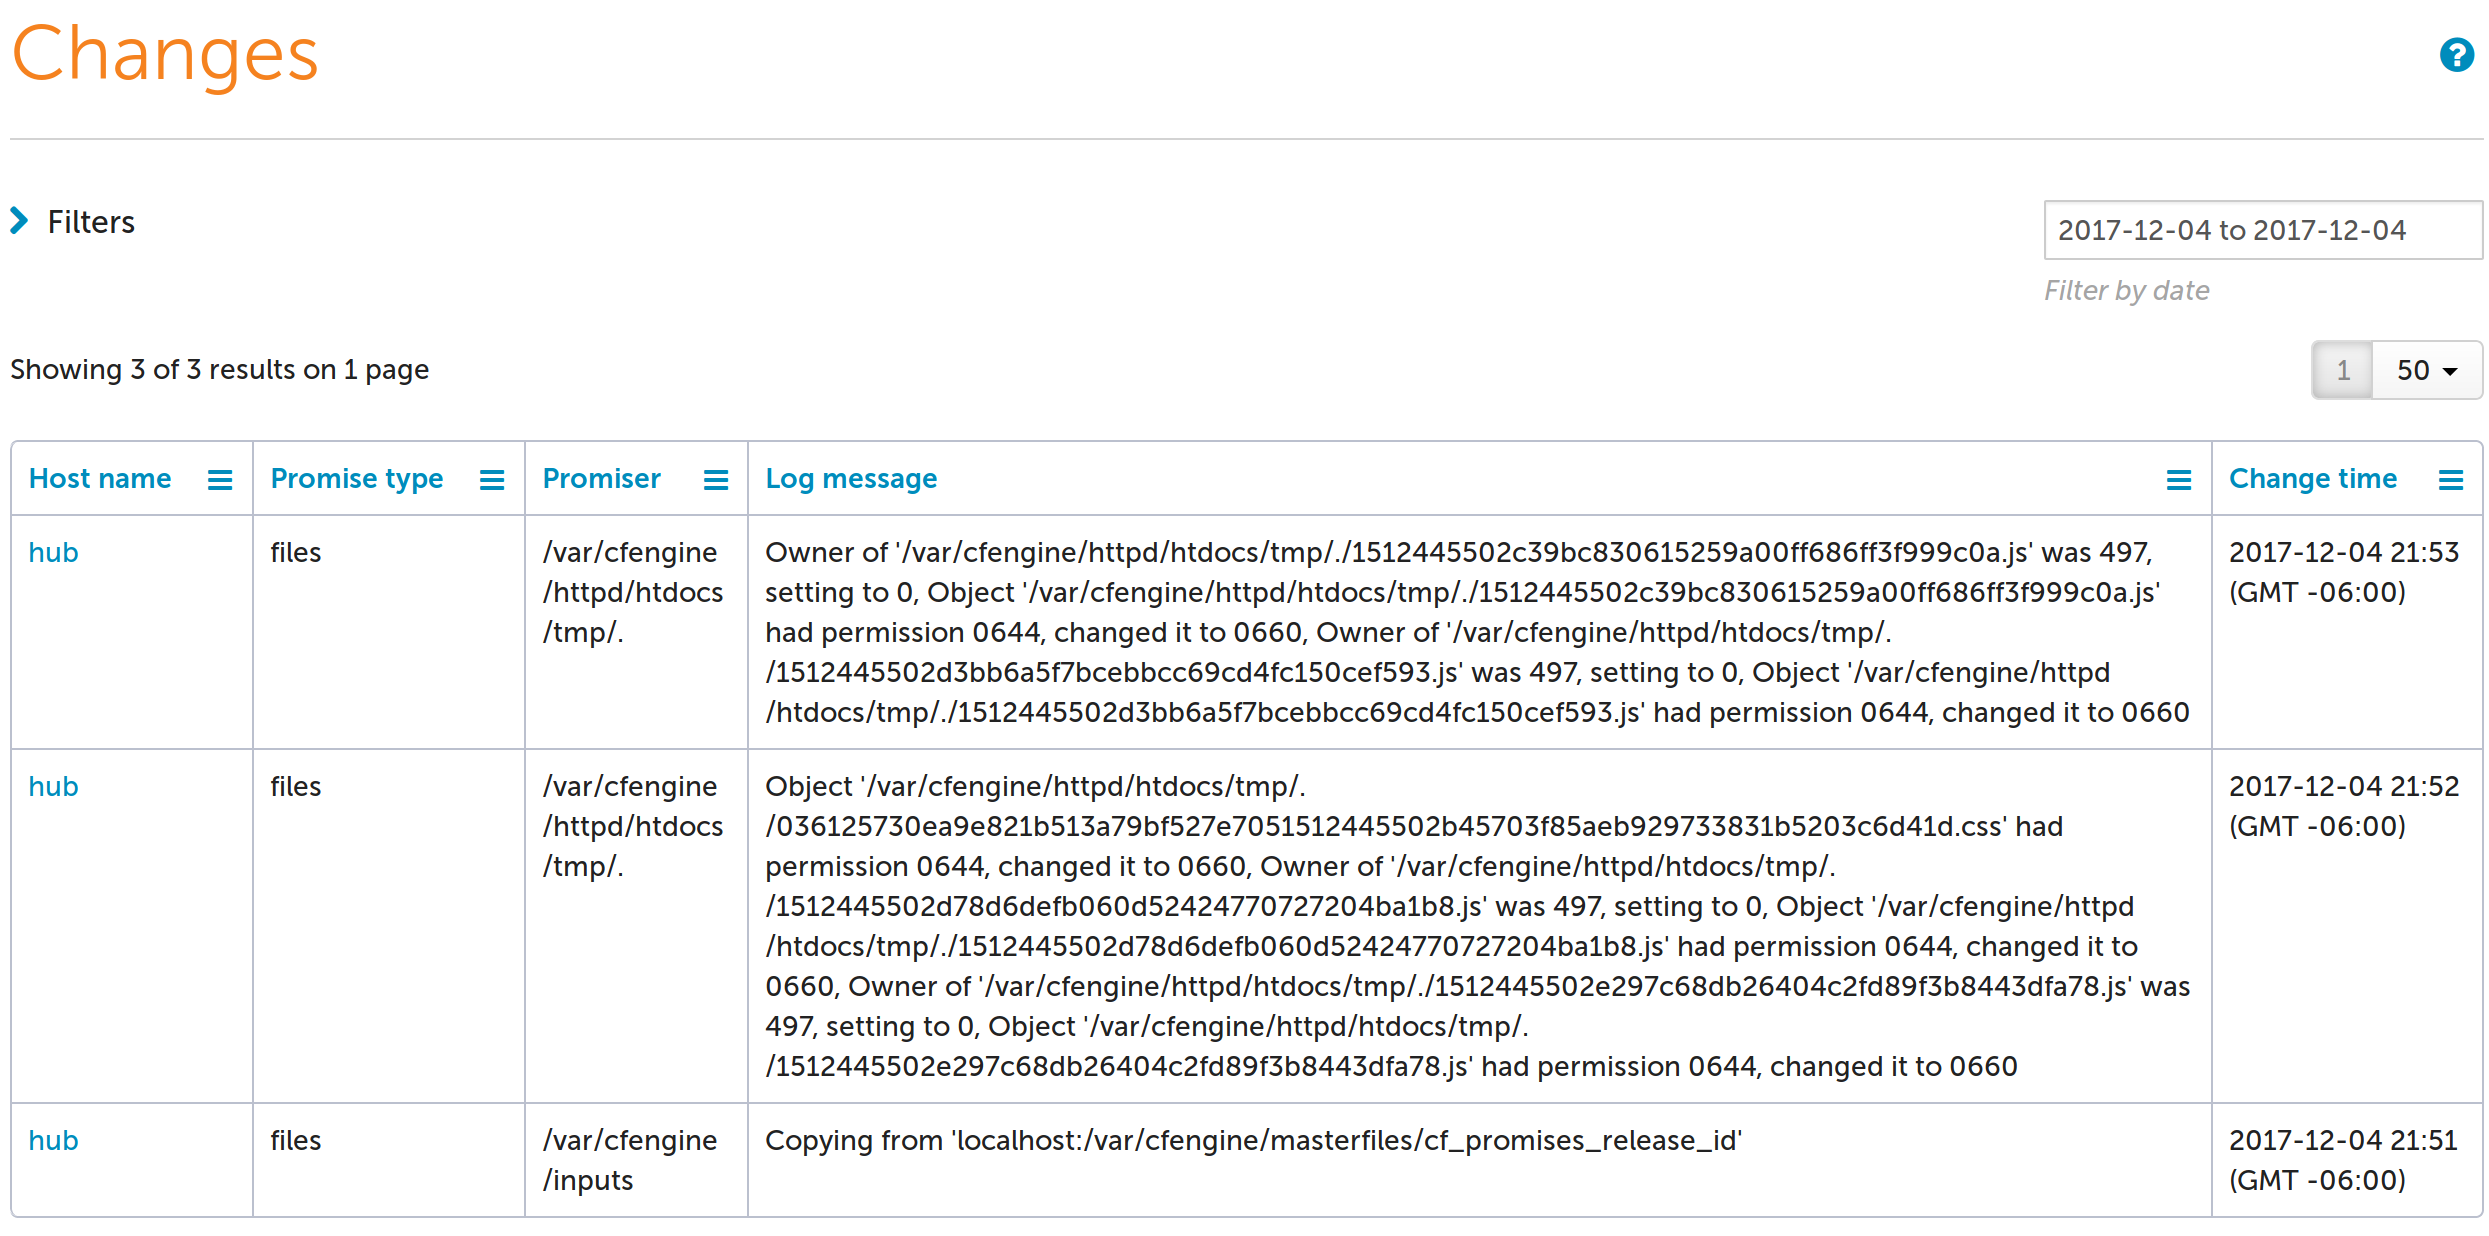Open the help icon in the top corner
Viewport: 2489px width, 1236px height.
click(x=2455, y=55)
